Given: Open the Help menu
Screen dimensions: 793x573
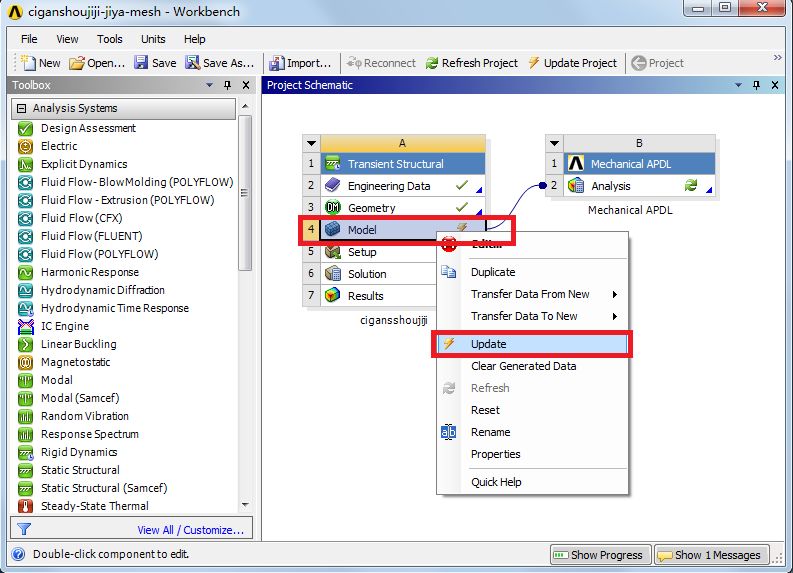Looking at the screenshot, I should click(x=195, y=39).
